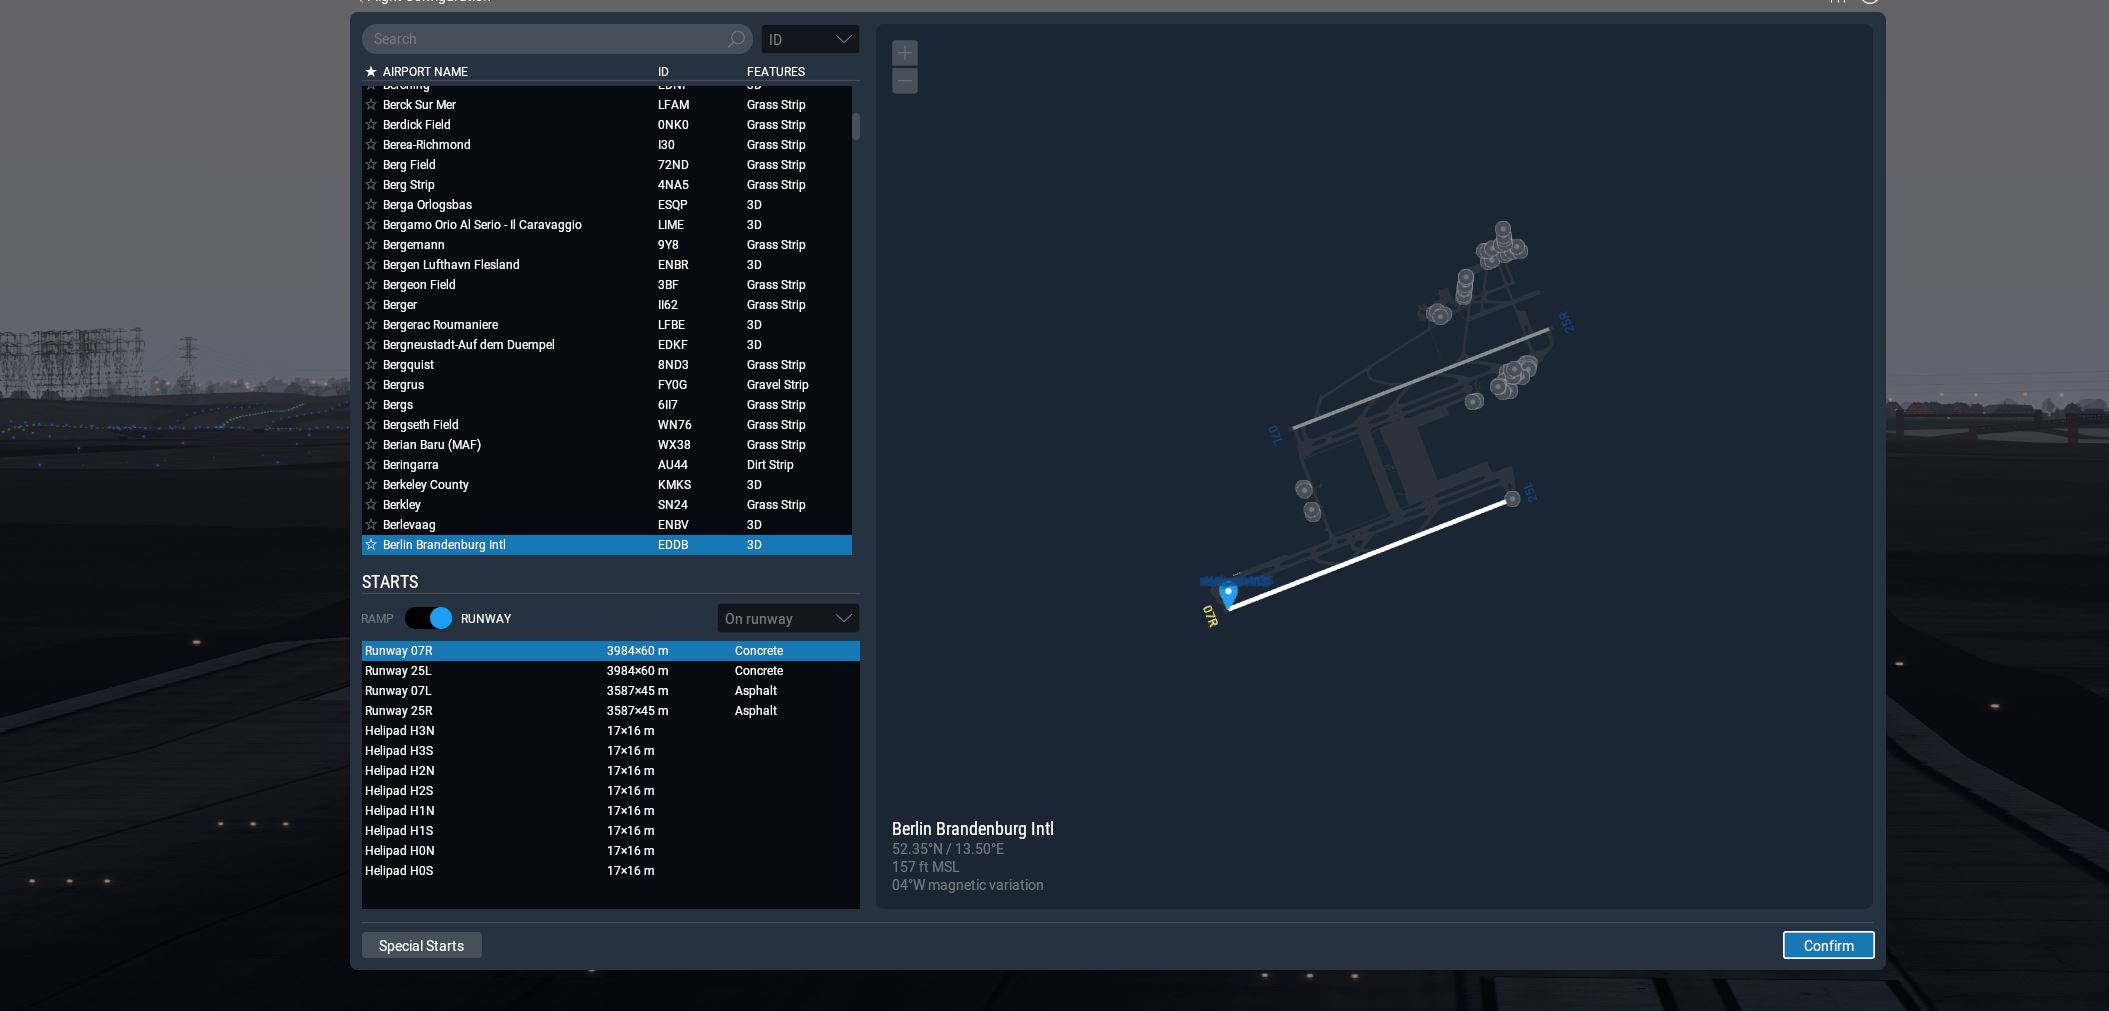Viewport: 2109px width, 1011px height.
Task: Click the RUNWAY label
Action: (486, 619)
